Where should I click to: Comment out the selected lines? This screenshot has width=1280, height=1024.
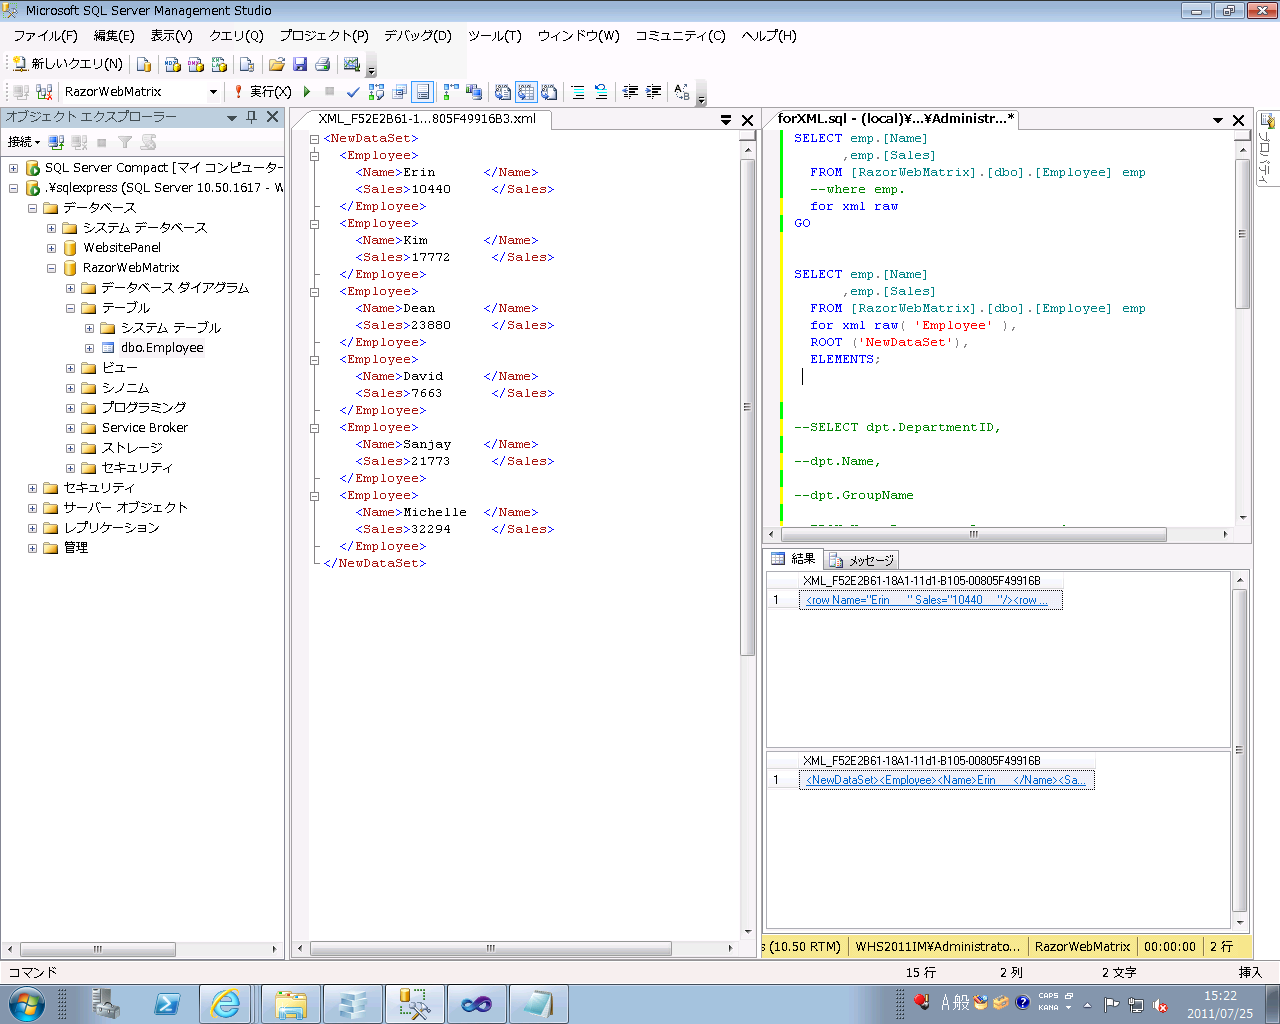pos(578,92)
